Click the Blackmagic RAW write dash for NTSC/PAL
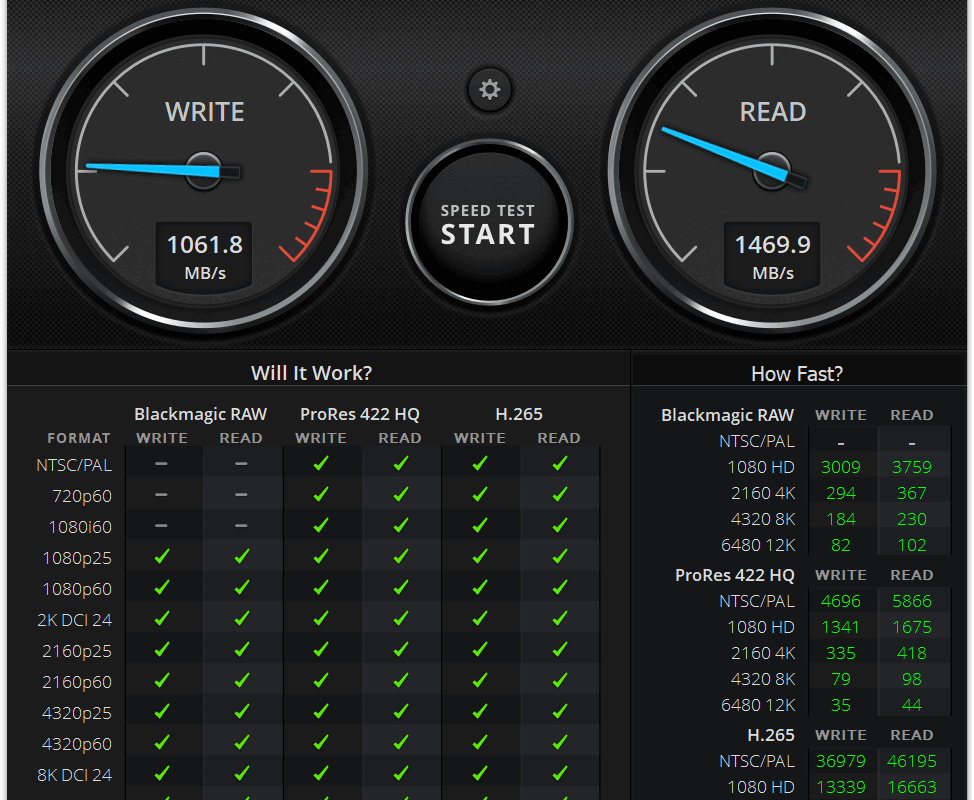This screenshot has height=800, width=974. pos(161,464)
